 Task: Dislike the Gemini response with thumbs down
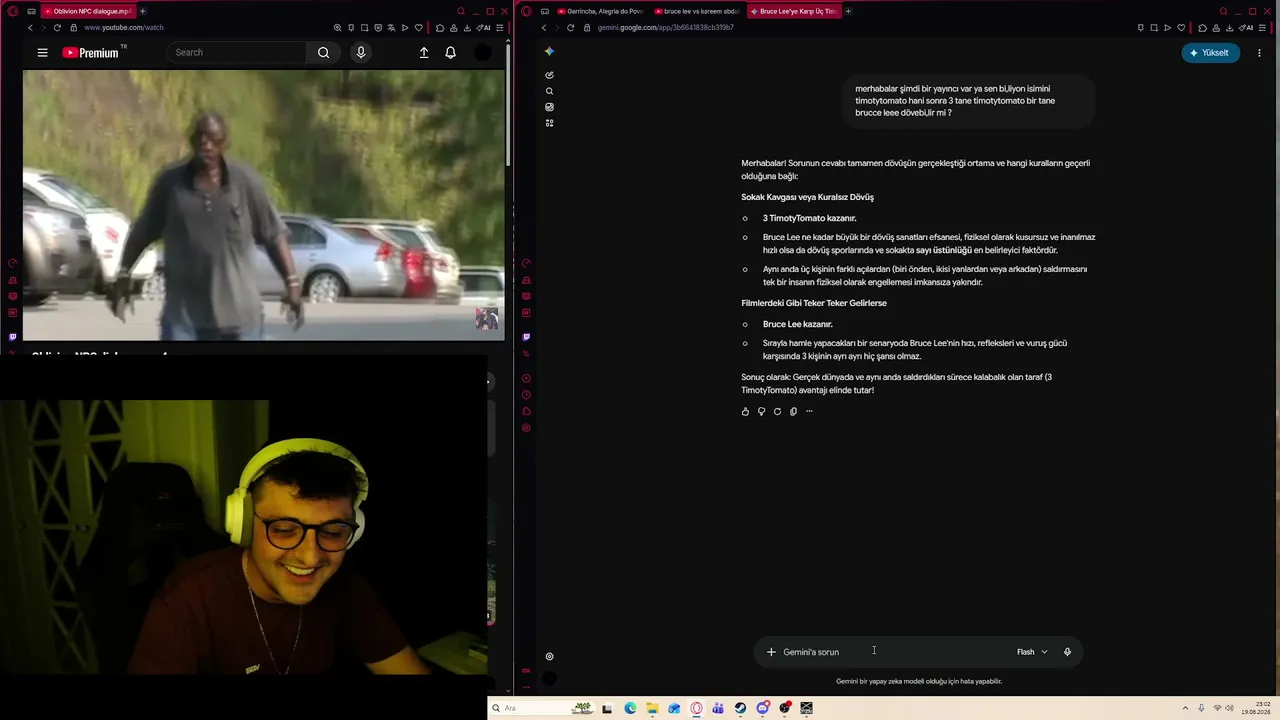point(761,412)
